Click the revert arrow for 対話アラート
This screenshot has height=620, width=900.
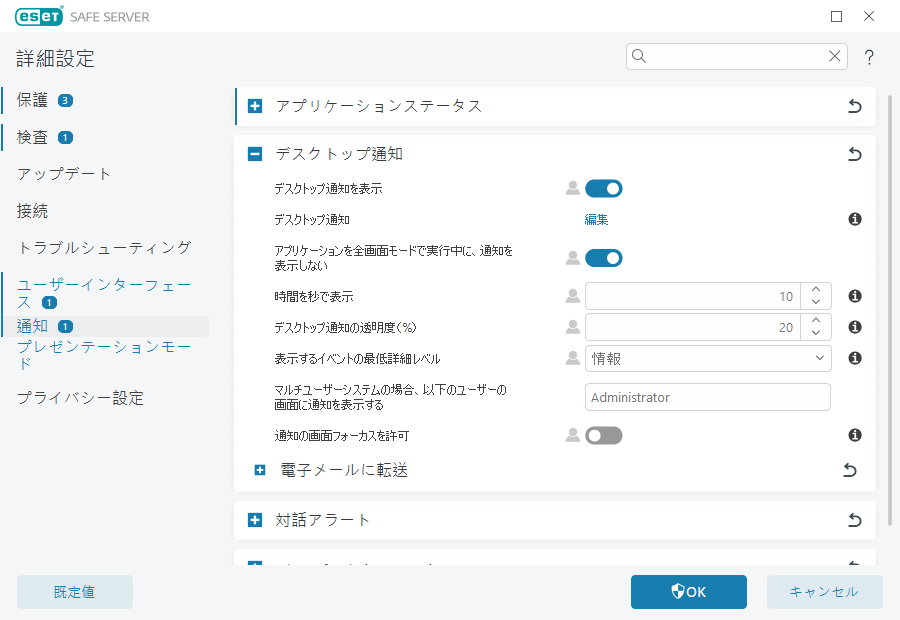coord(853,520)
